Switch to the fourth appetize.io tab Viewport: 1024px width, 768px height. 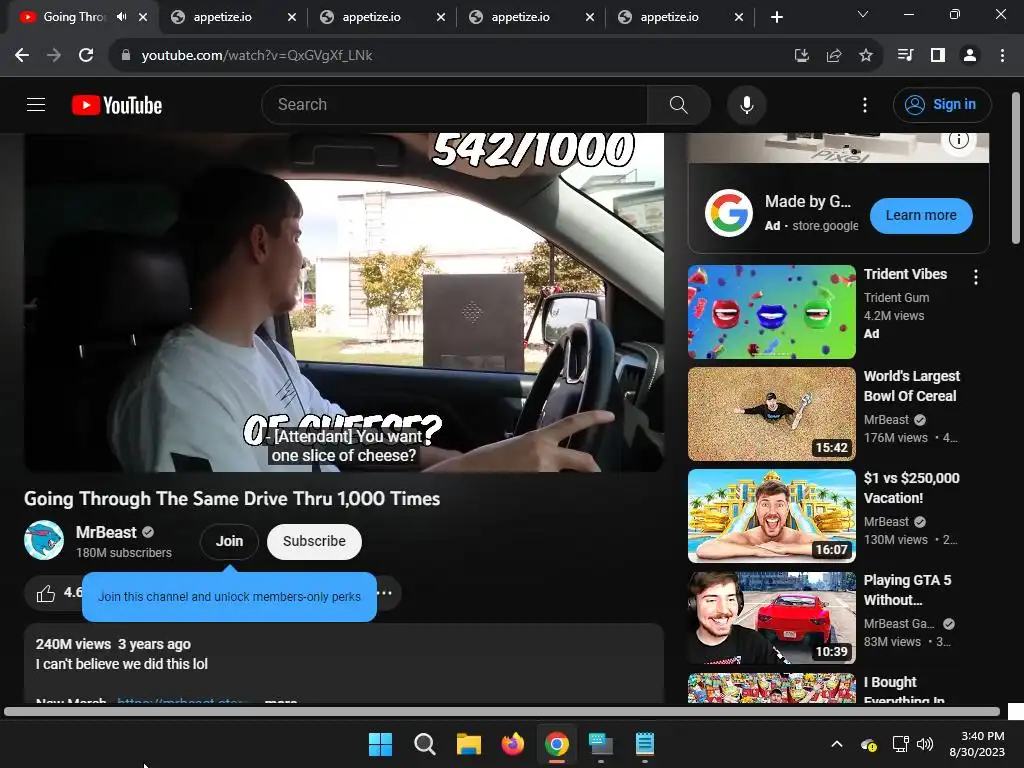680,17
